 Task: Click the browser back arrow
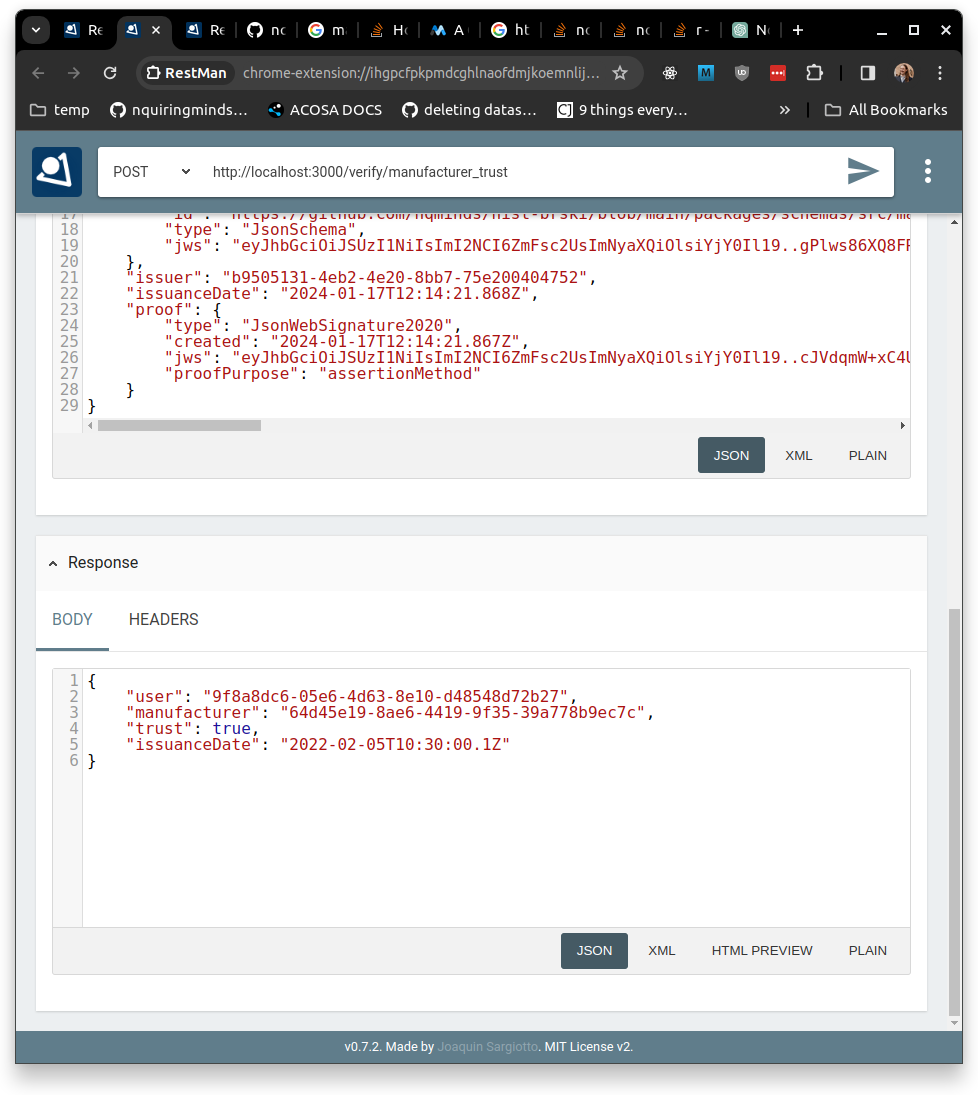[38, 73]
